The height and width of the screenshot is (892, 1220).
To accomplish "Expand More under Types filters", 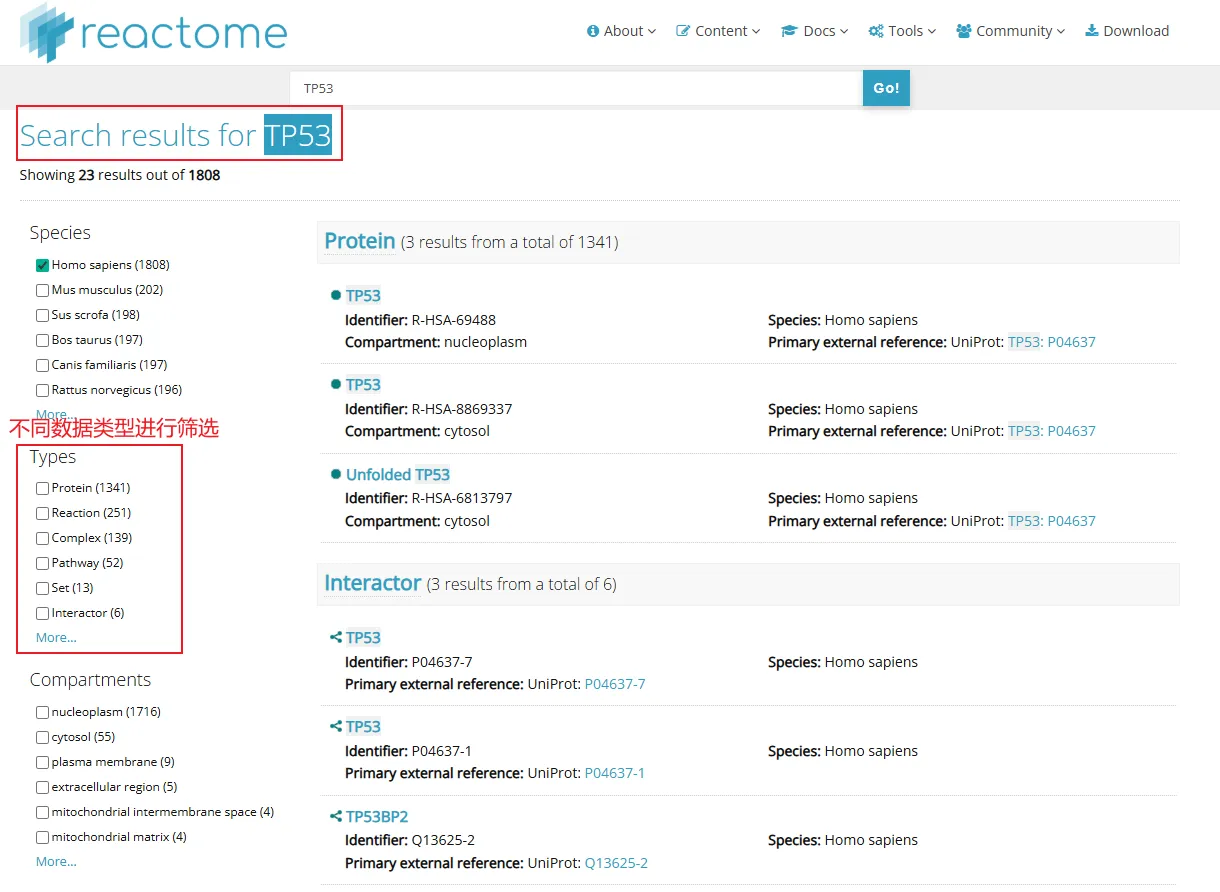I will 56,637.
